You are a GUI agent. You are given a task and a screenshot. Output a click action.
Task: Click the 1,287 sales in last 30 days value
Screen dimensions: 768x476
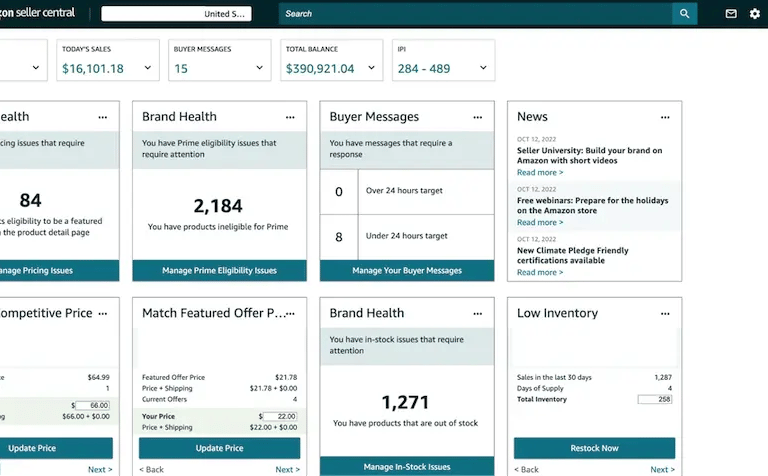[663, 377]
